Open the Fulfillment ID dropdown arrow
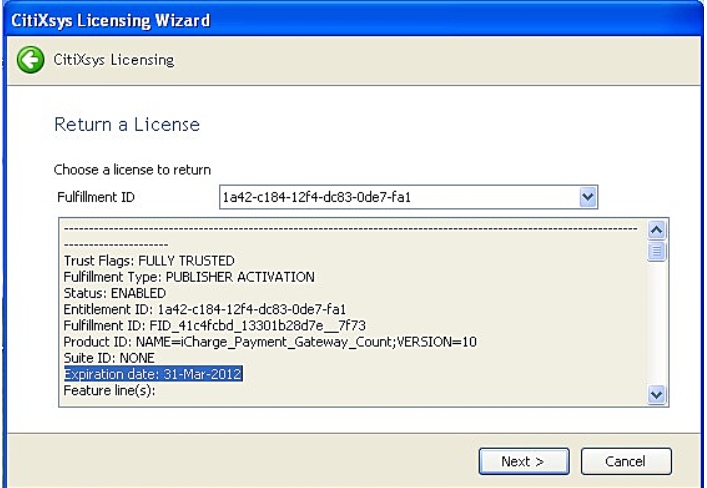The width and height of the screenshot is (707, 488). [588, 197]
